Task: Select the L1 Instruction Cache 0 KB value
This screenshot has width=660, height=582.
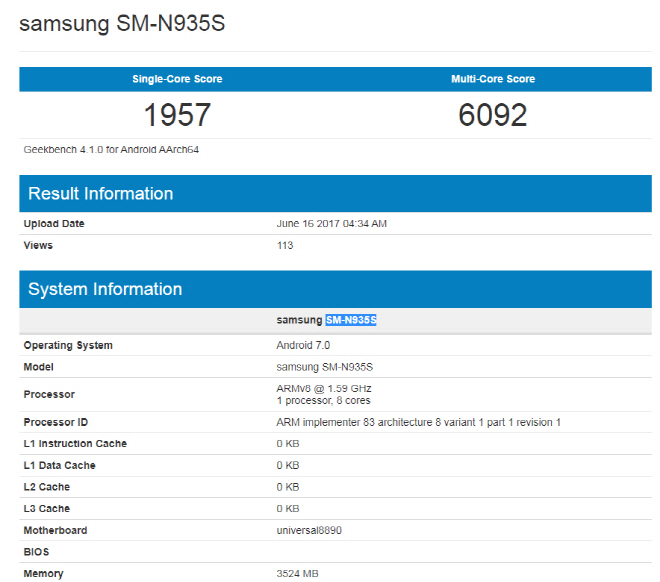Action: point(288,444)
